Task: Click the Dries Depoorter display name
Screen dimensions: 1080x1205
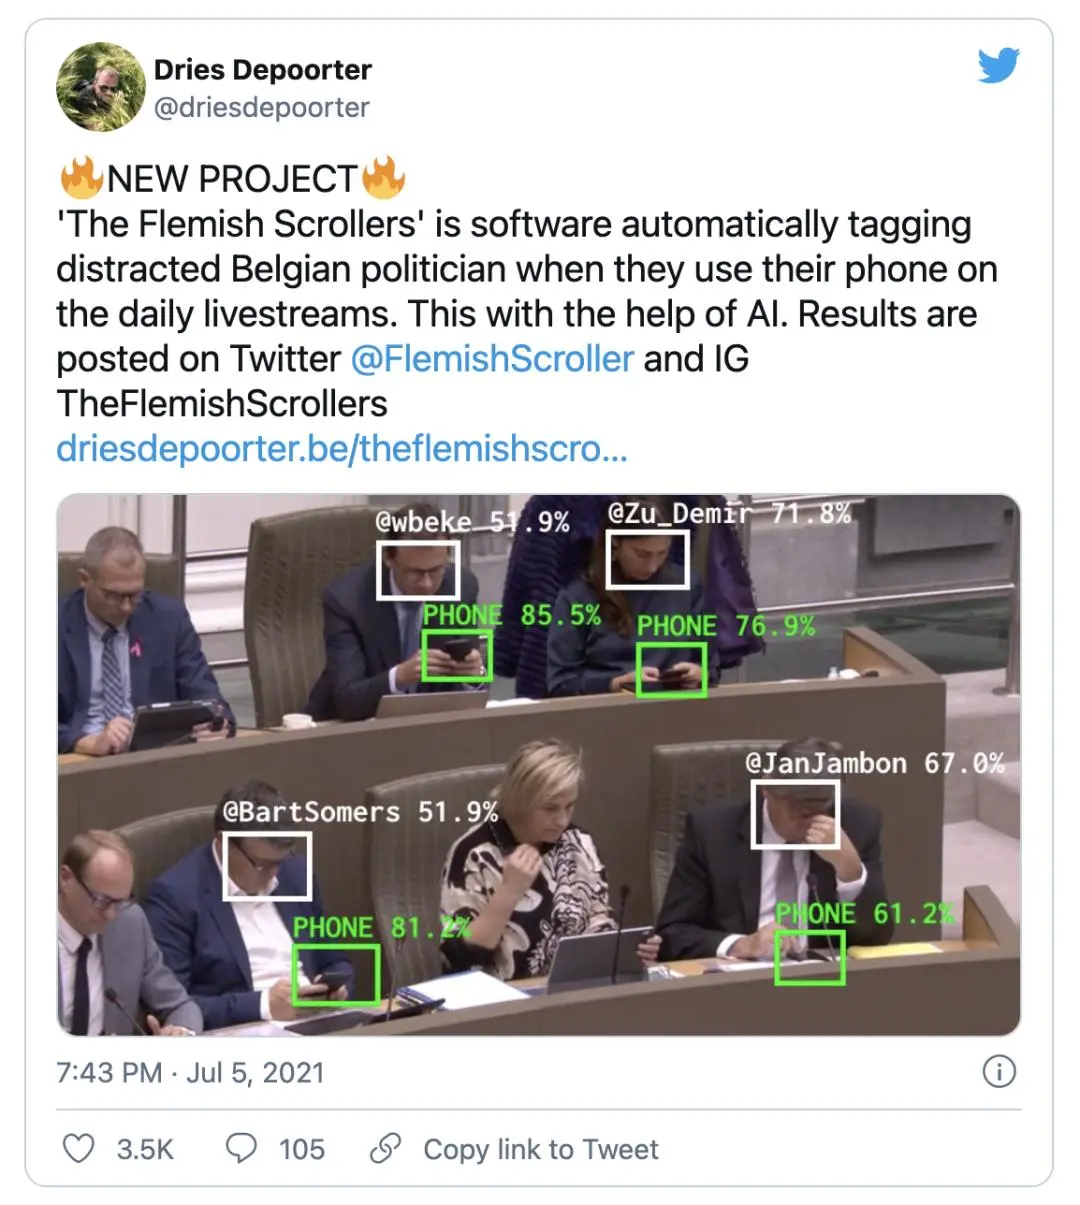Action: tap(262, 69)
